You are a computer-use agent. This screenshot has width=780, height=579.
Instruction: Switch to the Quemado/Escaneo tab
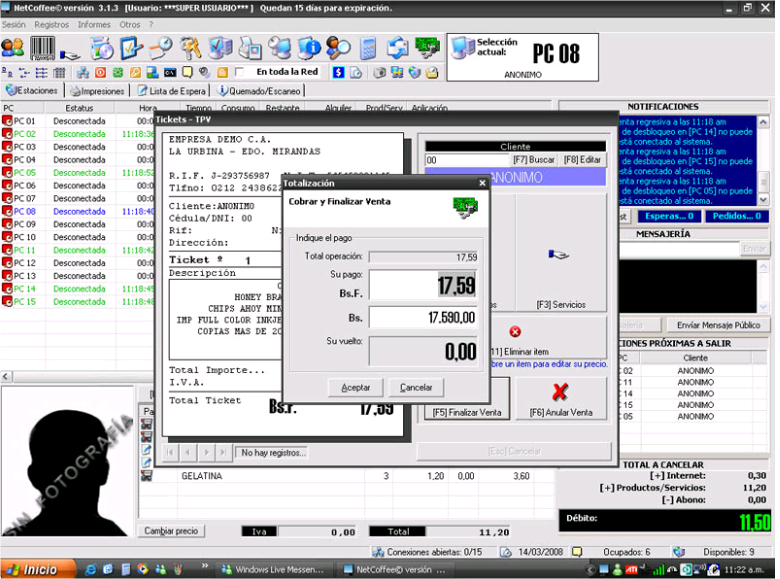(x=260, y=91)
